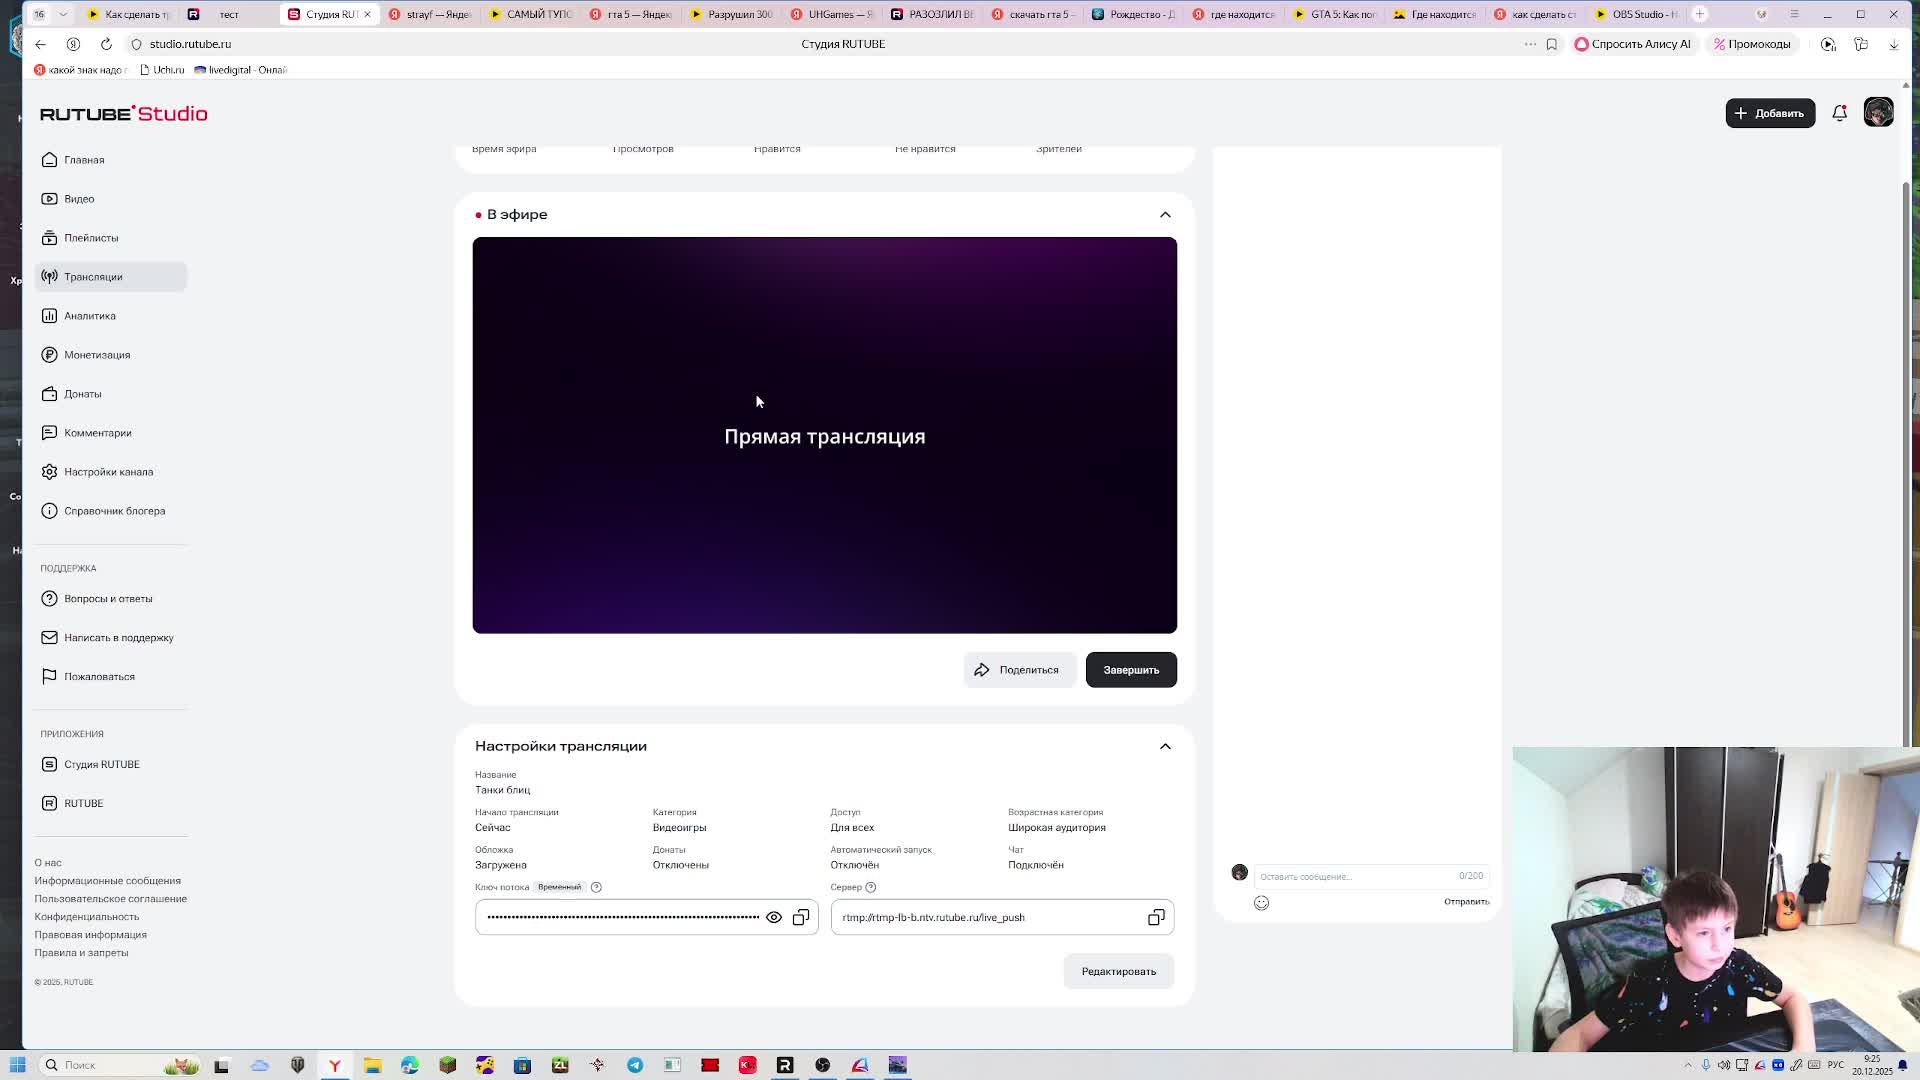This screenshot has height=1080, width=1920.
Task: Open the notifications bell
Action: [1839, 113]
